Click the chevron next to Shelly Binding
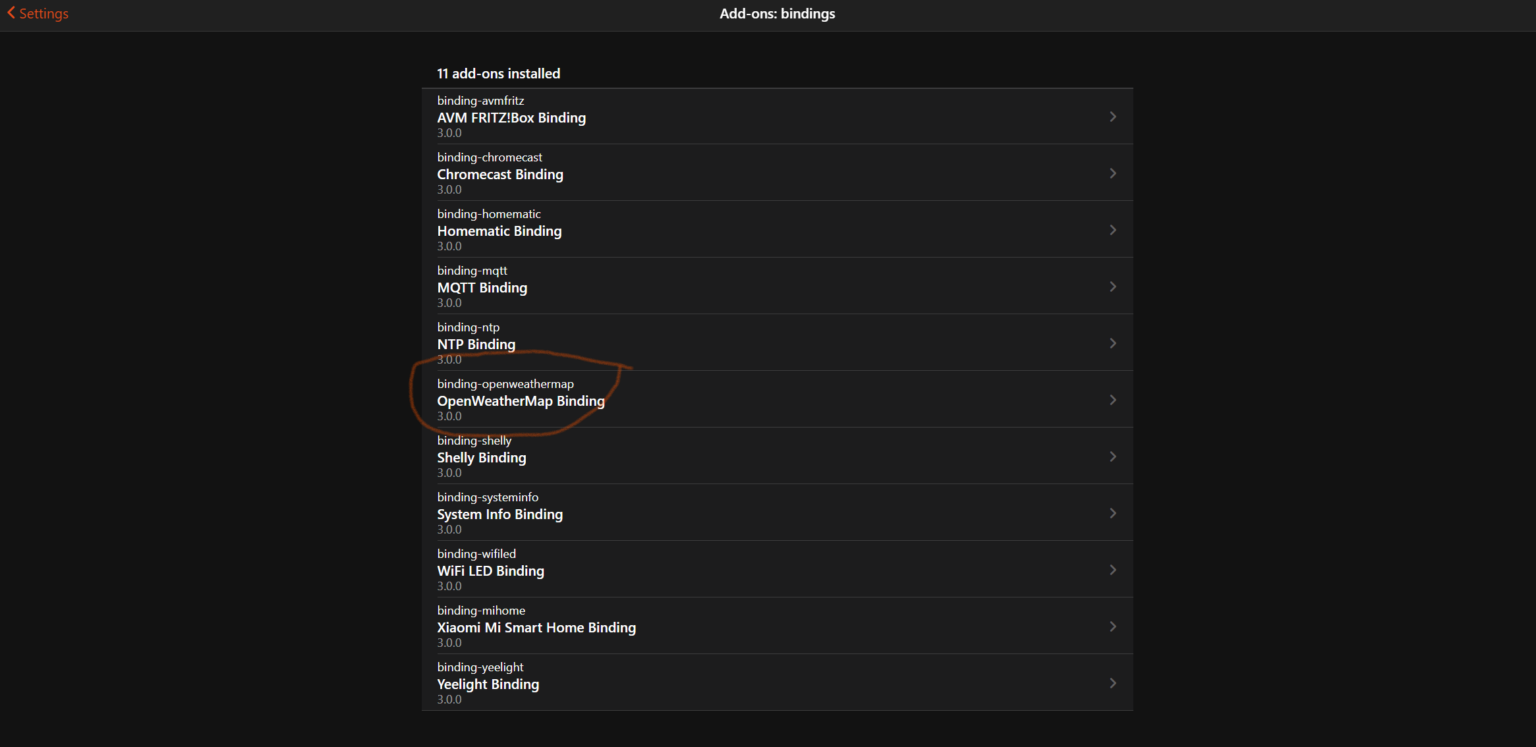Viewport: 1536px width, 747px height. pyautogui.click(x=1113, y=457)
